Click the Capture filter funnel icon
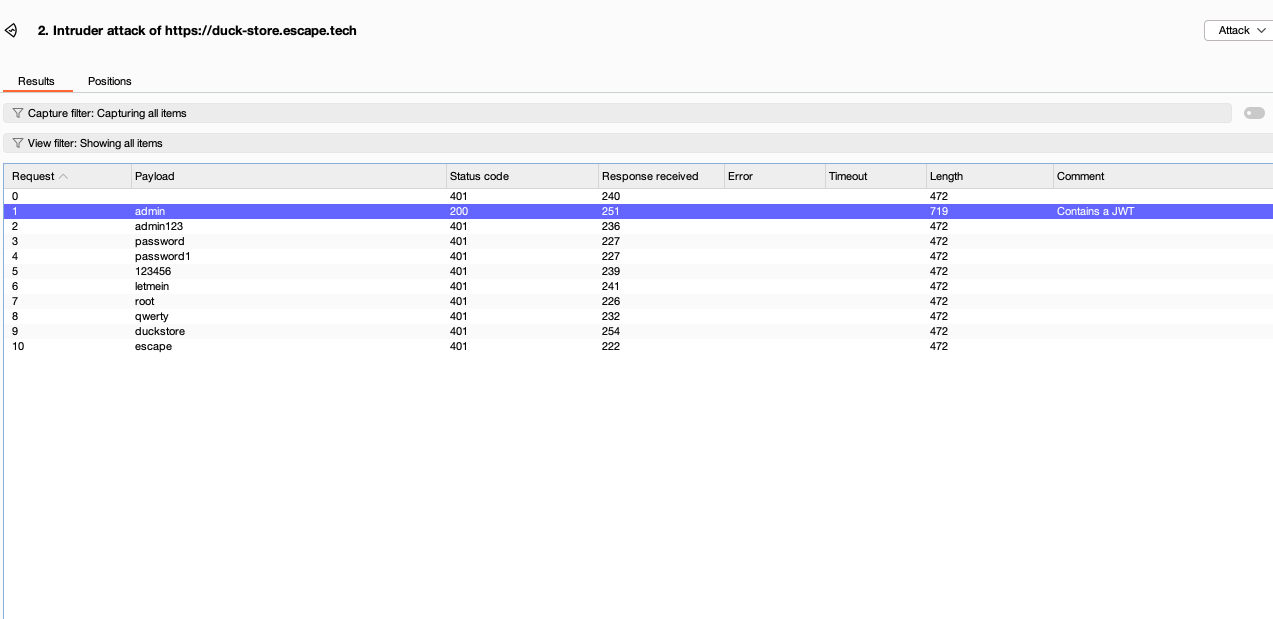The image size is (1273, 619). 17,112
